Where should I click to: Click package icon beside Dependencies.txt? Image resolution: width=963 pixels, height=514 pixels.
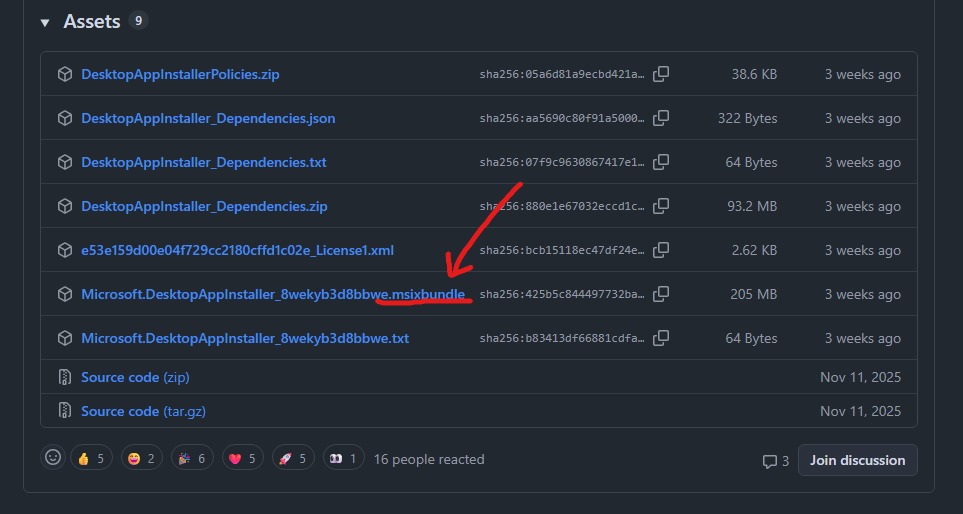pyautogui.click(x=64, y=162)
